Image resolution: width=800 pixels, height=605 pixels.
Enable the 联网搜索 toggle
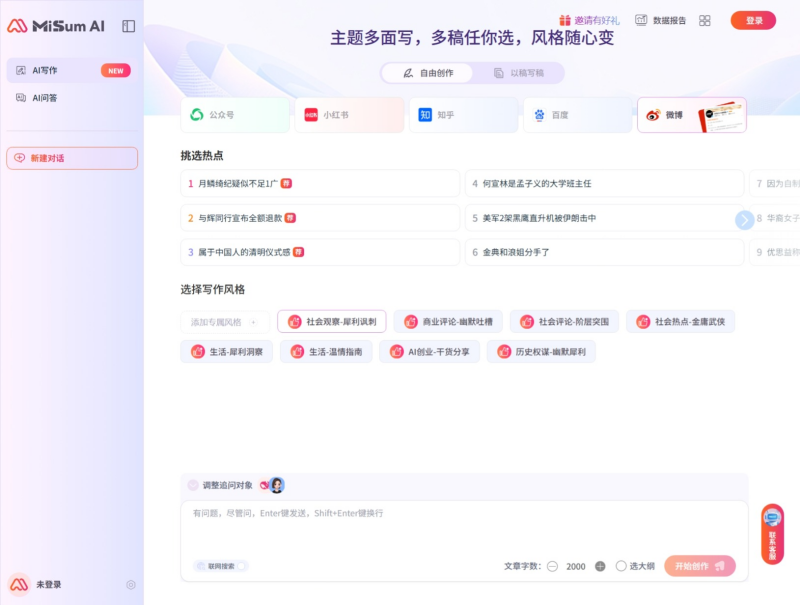pyautogui.click(x=240, y=565)
